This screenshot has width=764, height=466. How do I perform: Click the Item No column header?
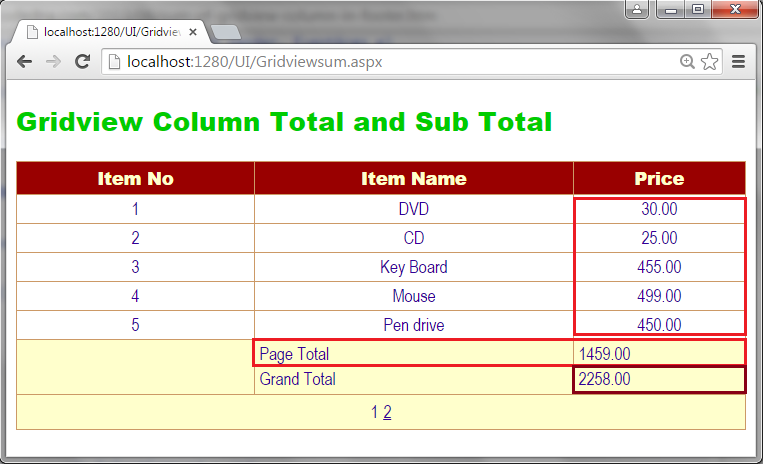135,178
